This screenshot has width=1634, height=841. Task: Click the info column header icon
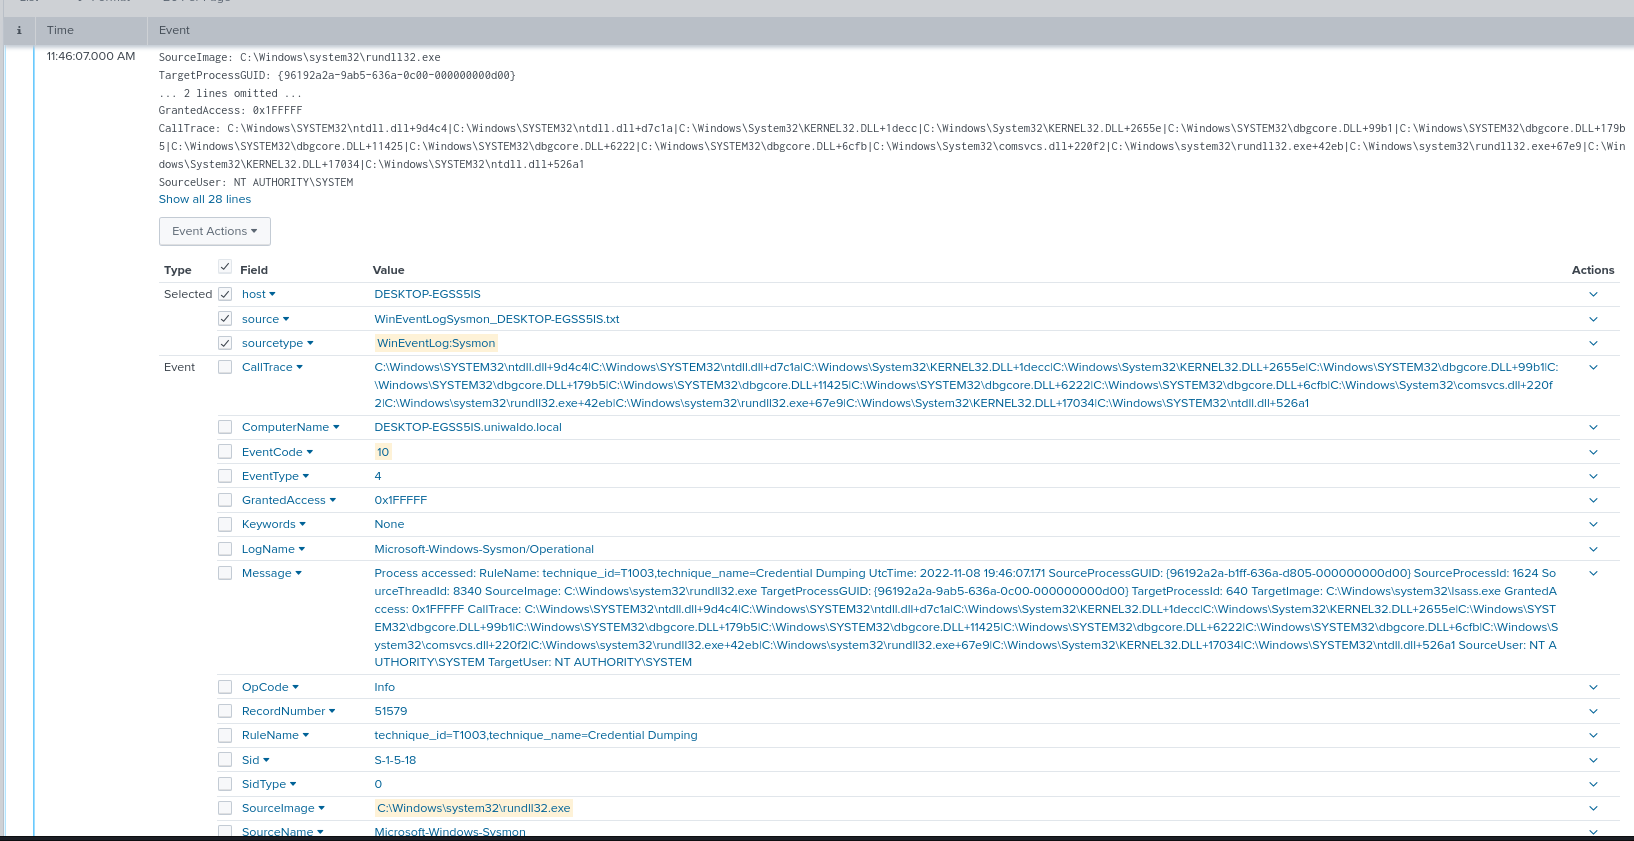pos(19,30)
